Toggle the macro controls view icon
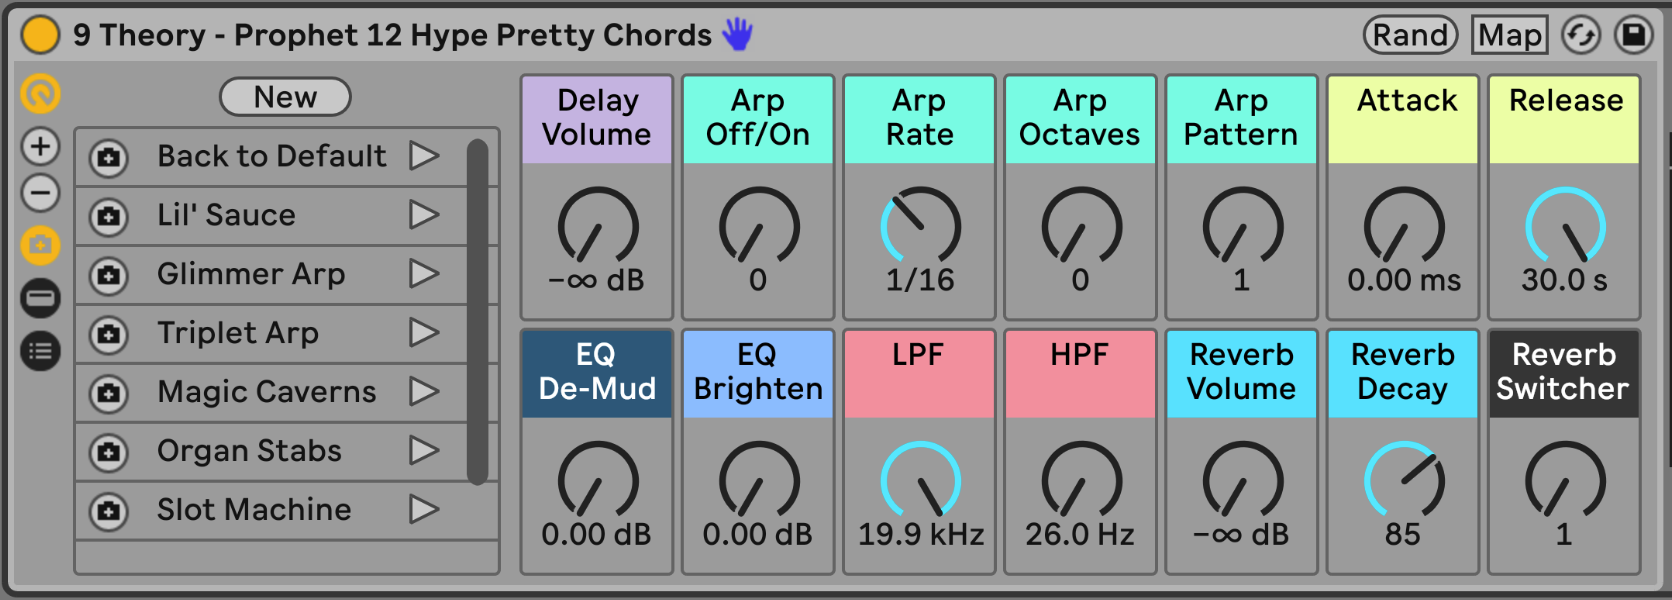The image size is (1672, 600). coord(41,94)
